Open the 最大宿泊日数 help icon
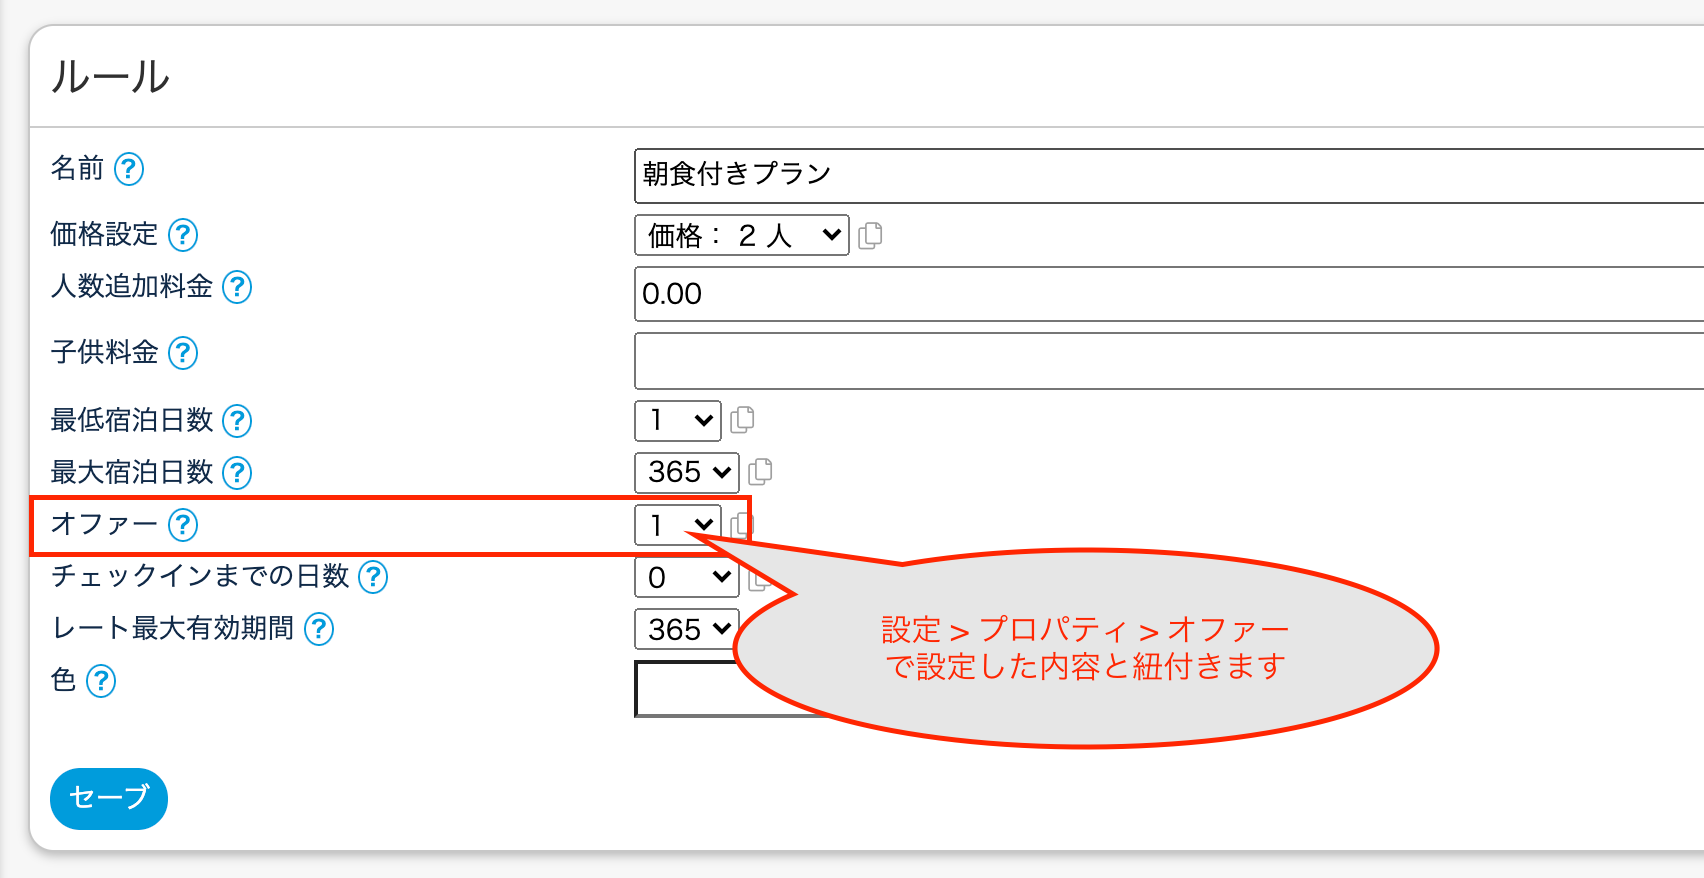The height and width of the screenshot is (878, 1704). pyautogui.click(x=237, y=473)
